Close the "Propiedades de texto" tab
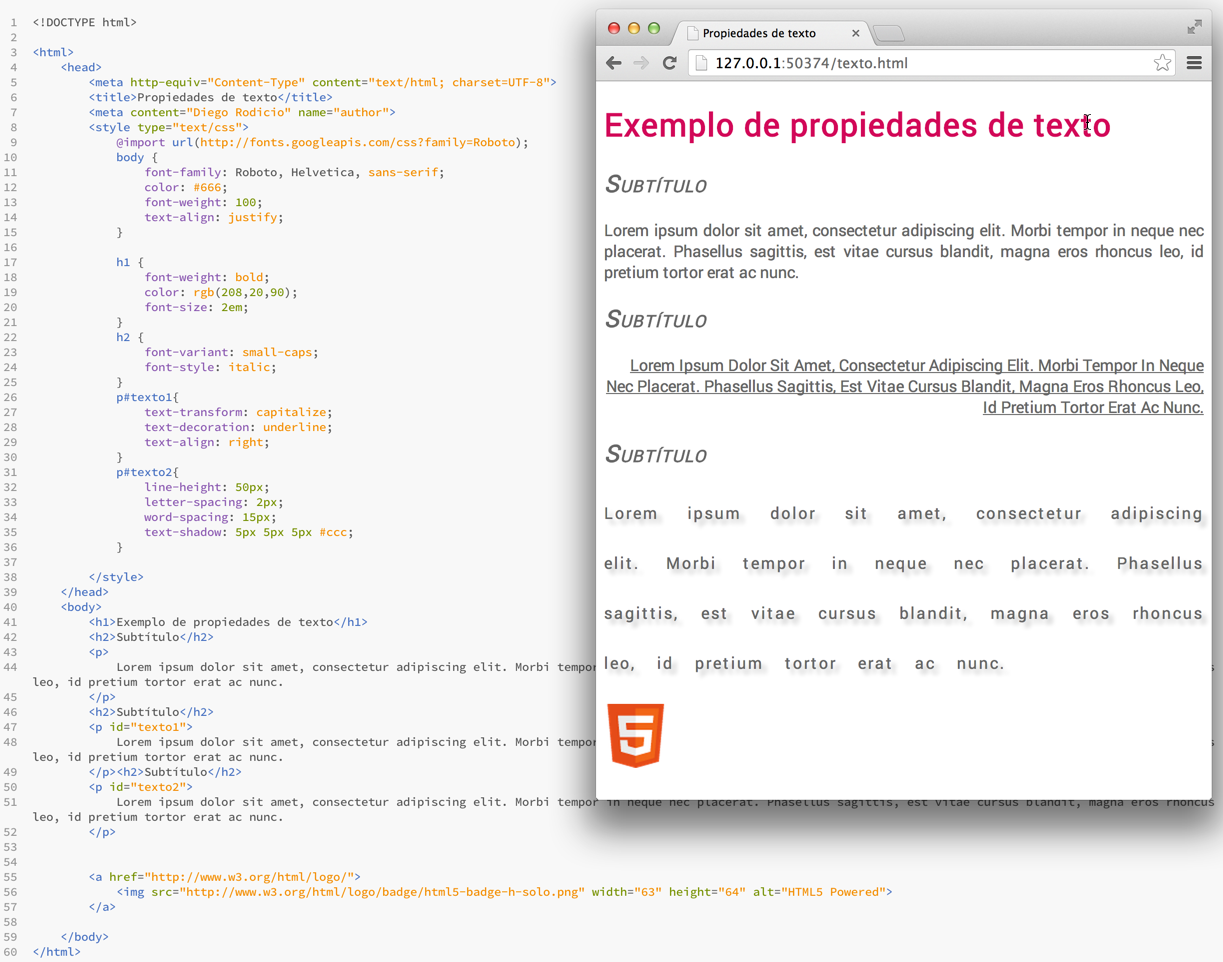1223x962 pixels. (x=855, y=33)
